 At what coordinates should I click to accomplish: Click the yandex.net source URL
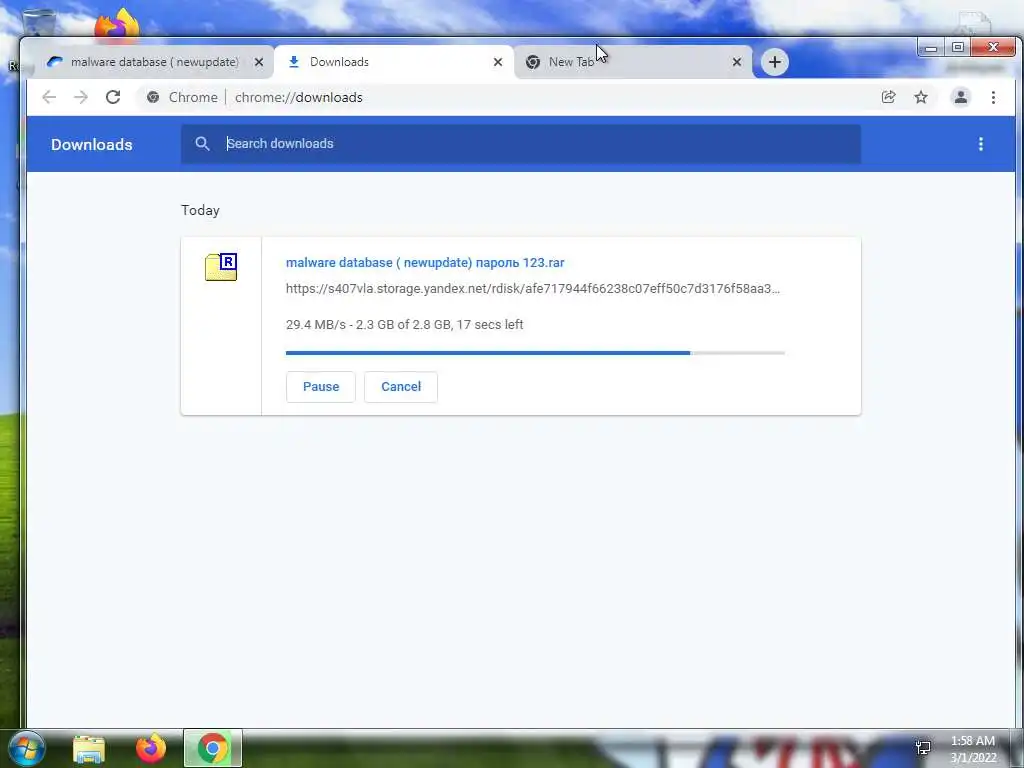[533, 289]
